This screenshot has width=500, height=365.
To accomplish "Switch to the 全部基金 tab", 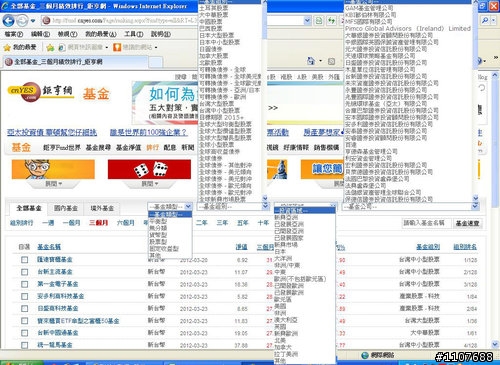I will (29, 208).
